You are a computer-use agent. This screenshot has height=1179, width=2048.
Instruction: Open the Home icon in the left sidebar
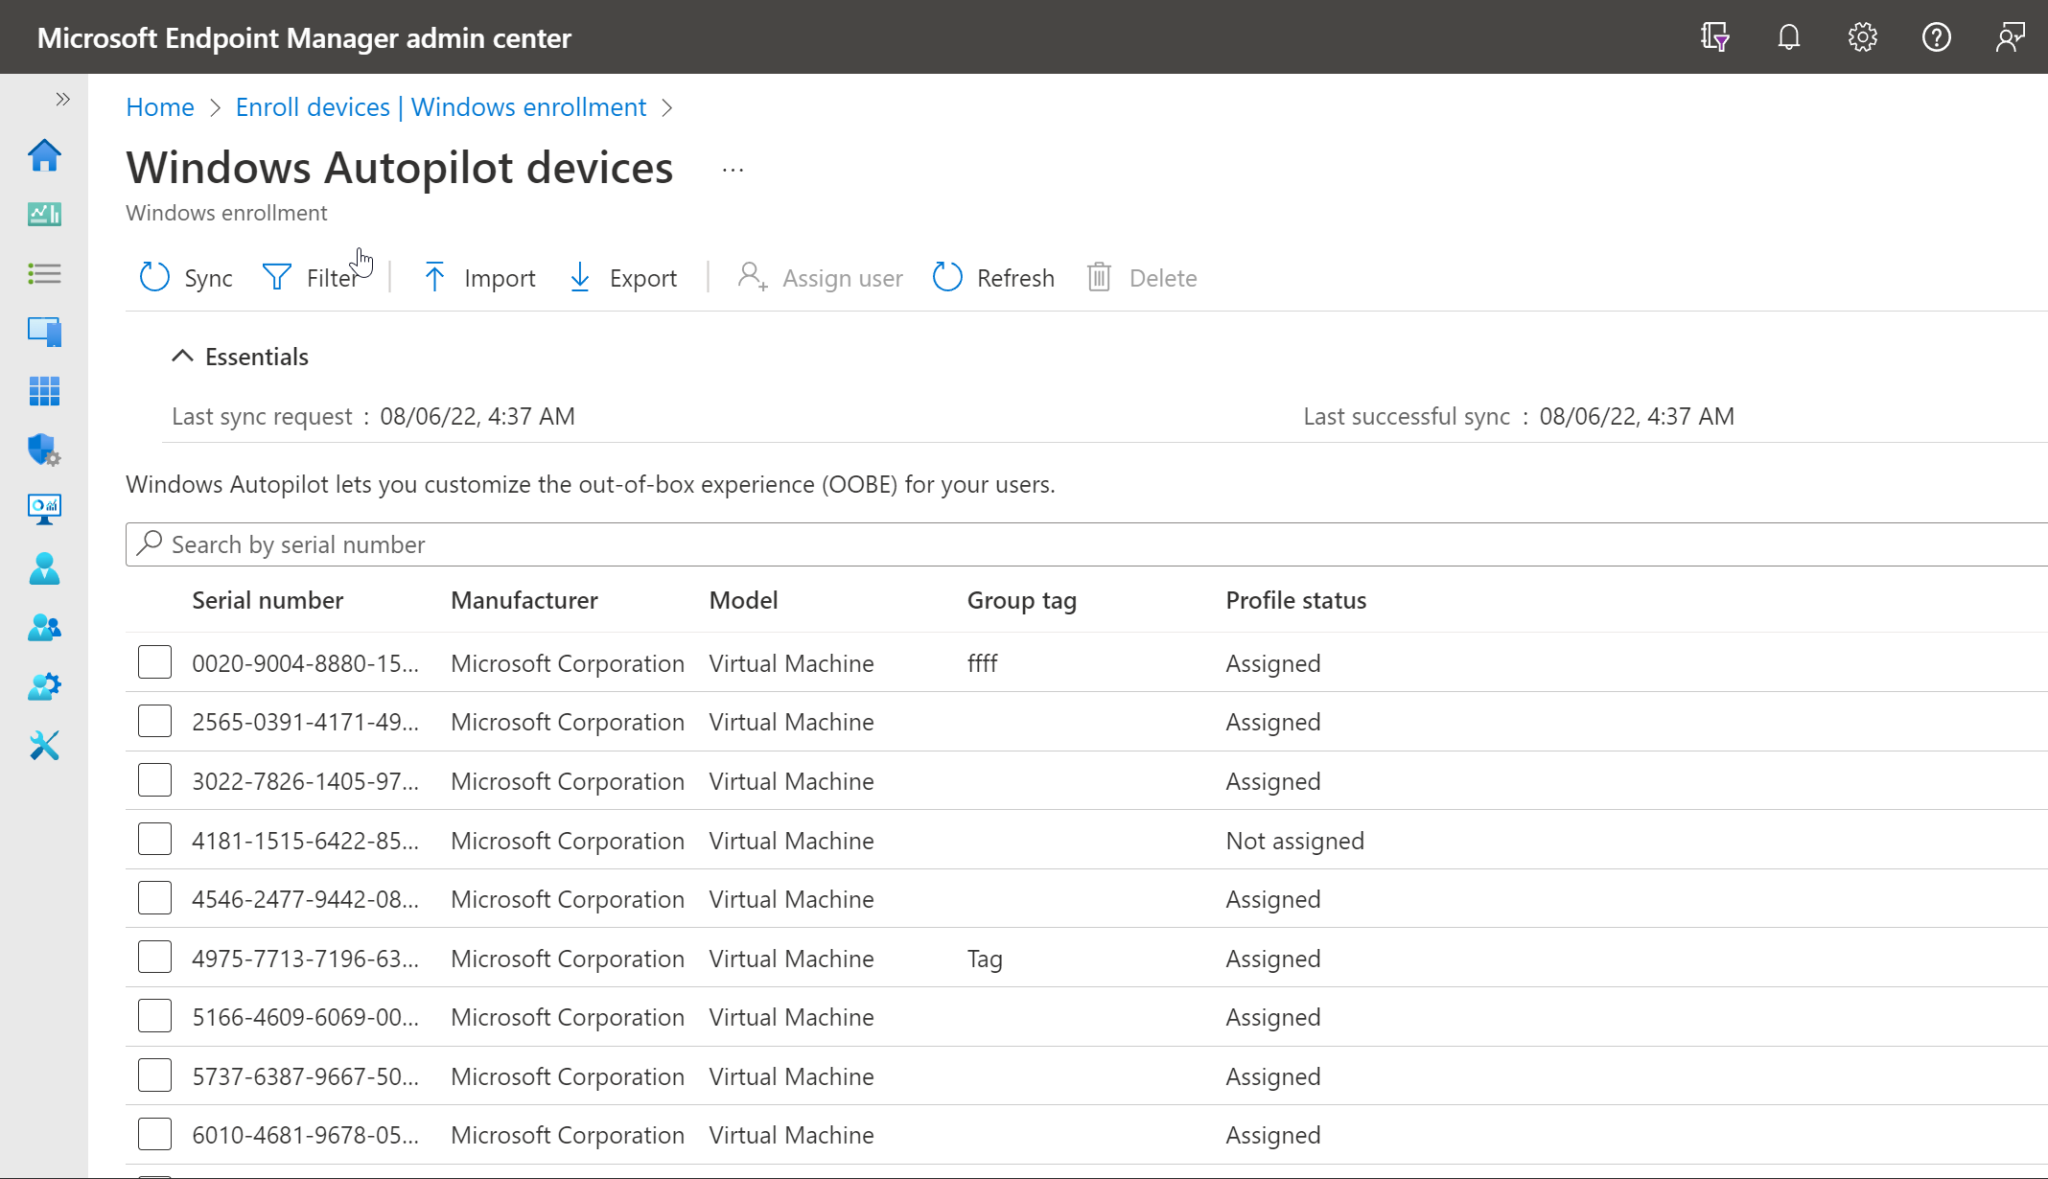click(x=44, y=156)
